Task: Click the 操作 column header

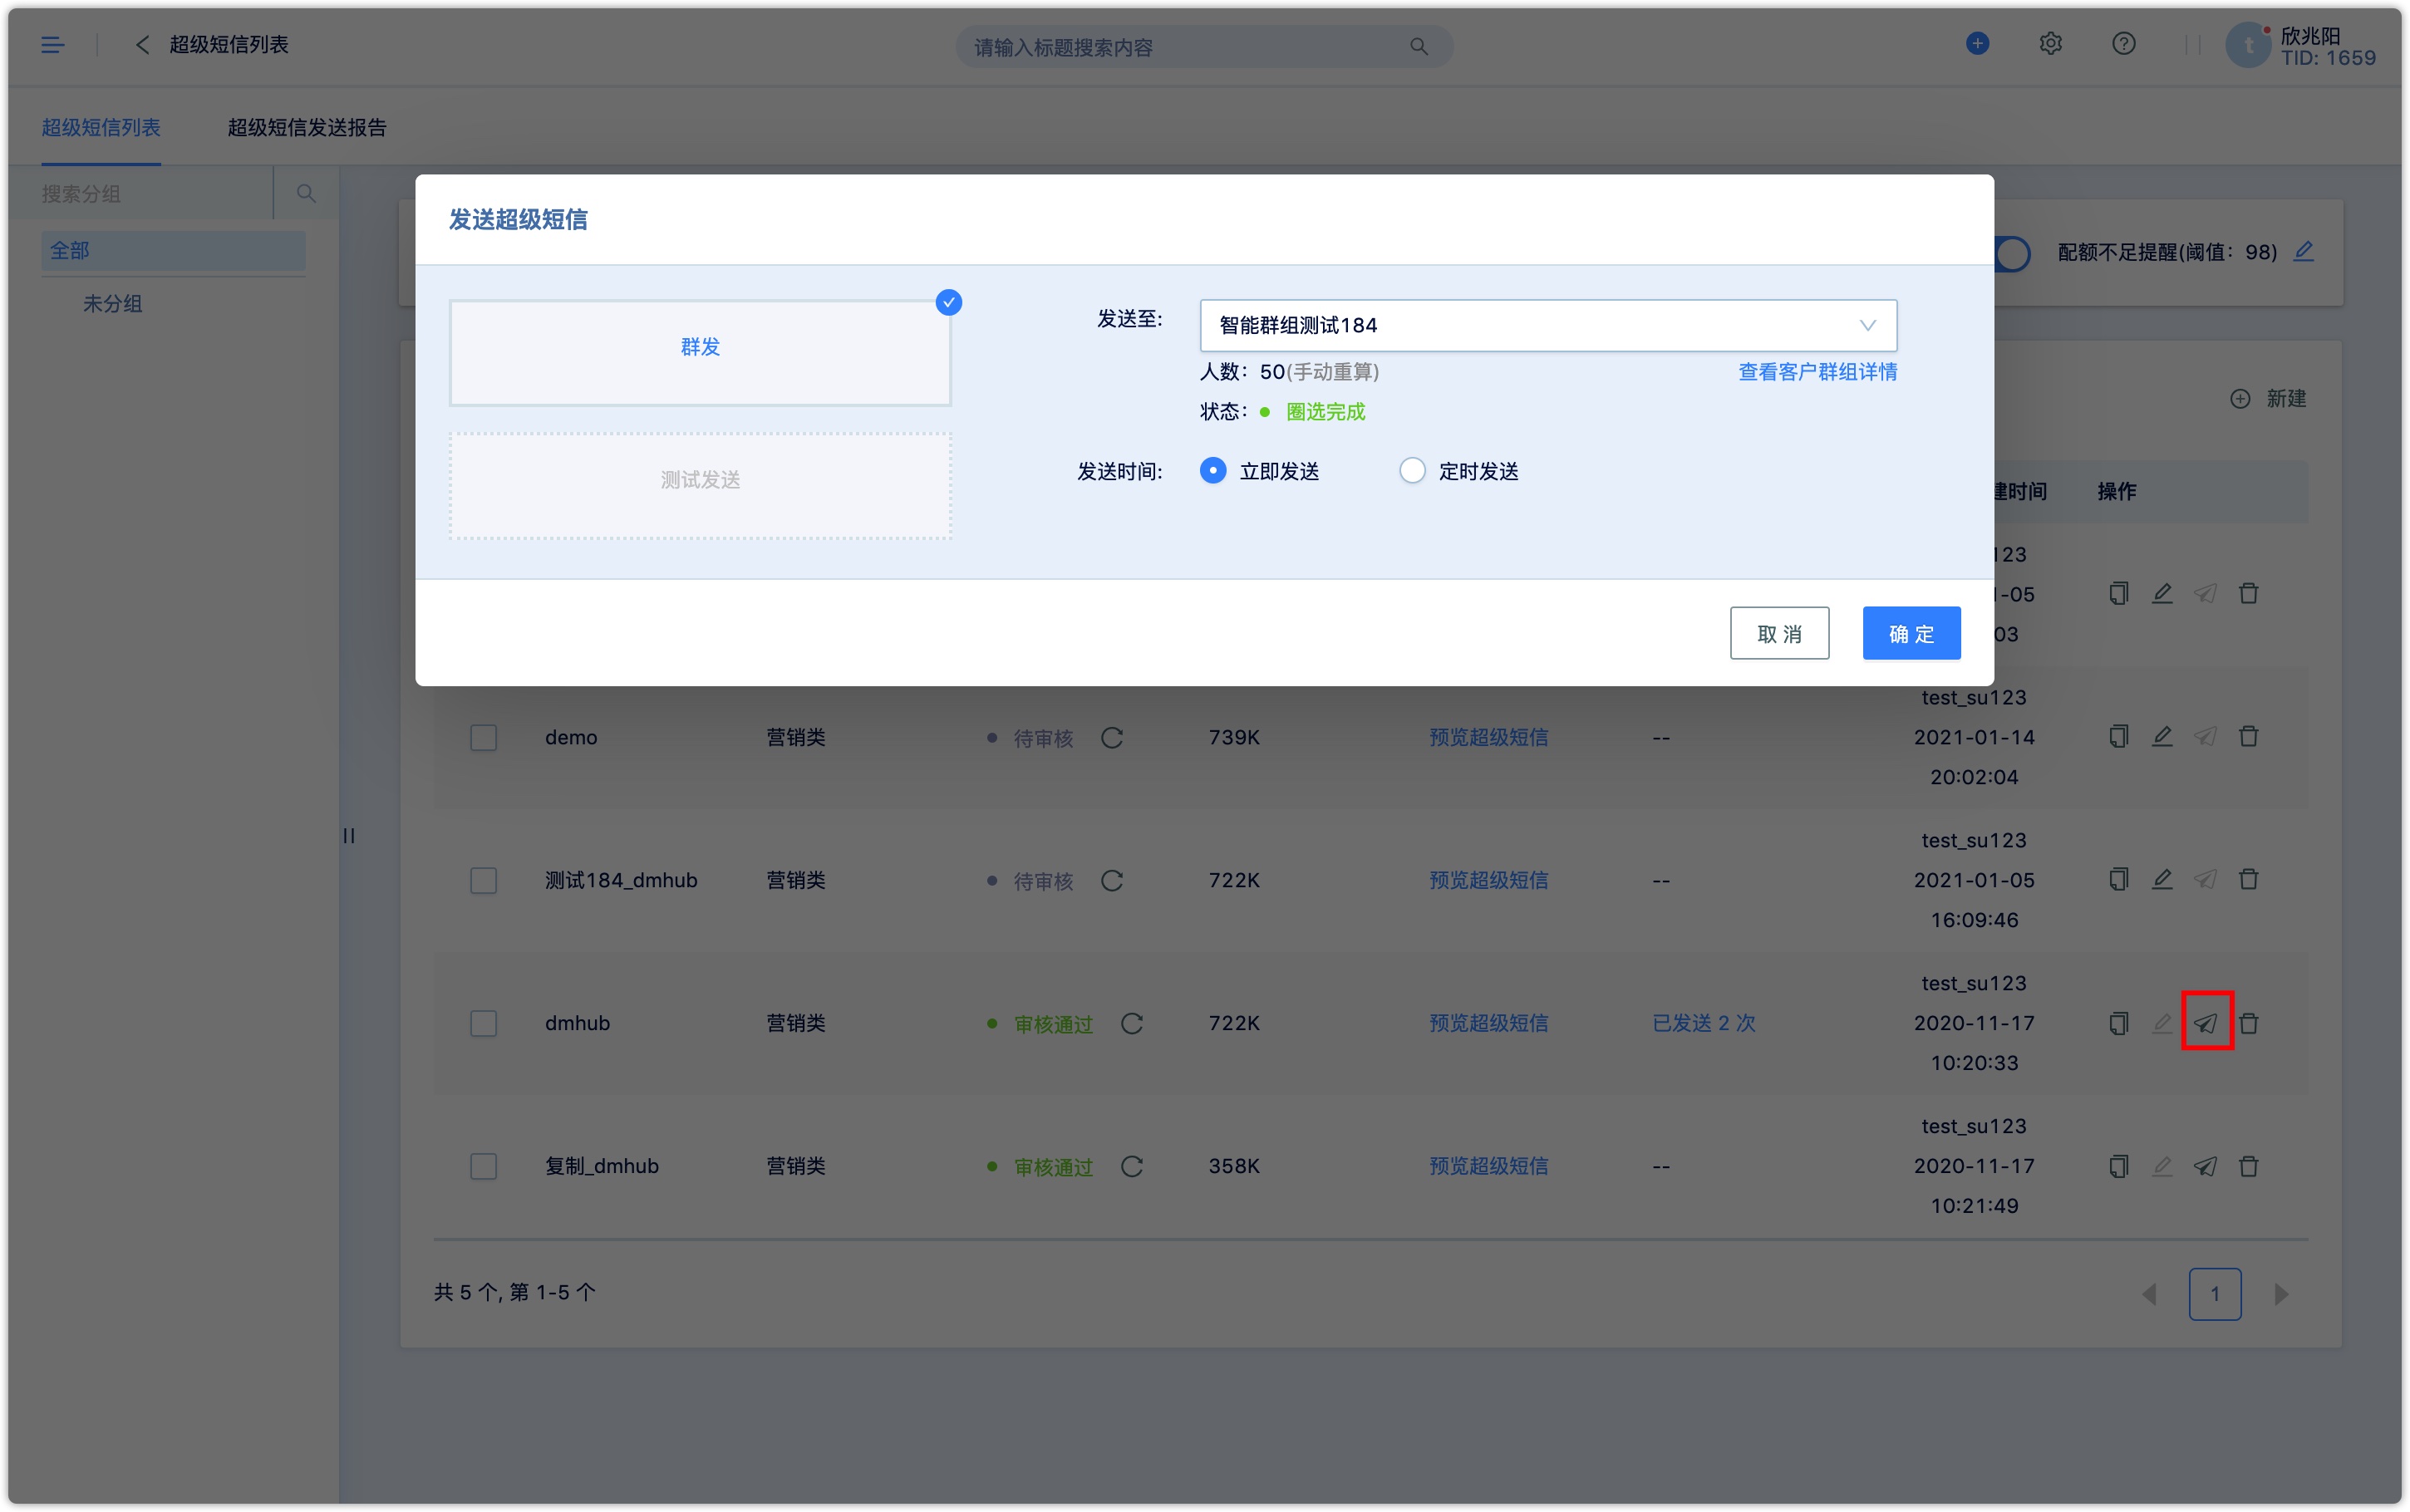Action: [x=2116, y=491]
